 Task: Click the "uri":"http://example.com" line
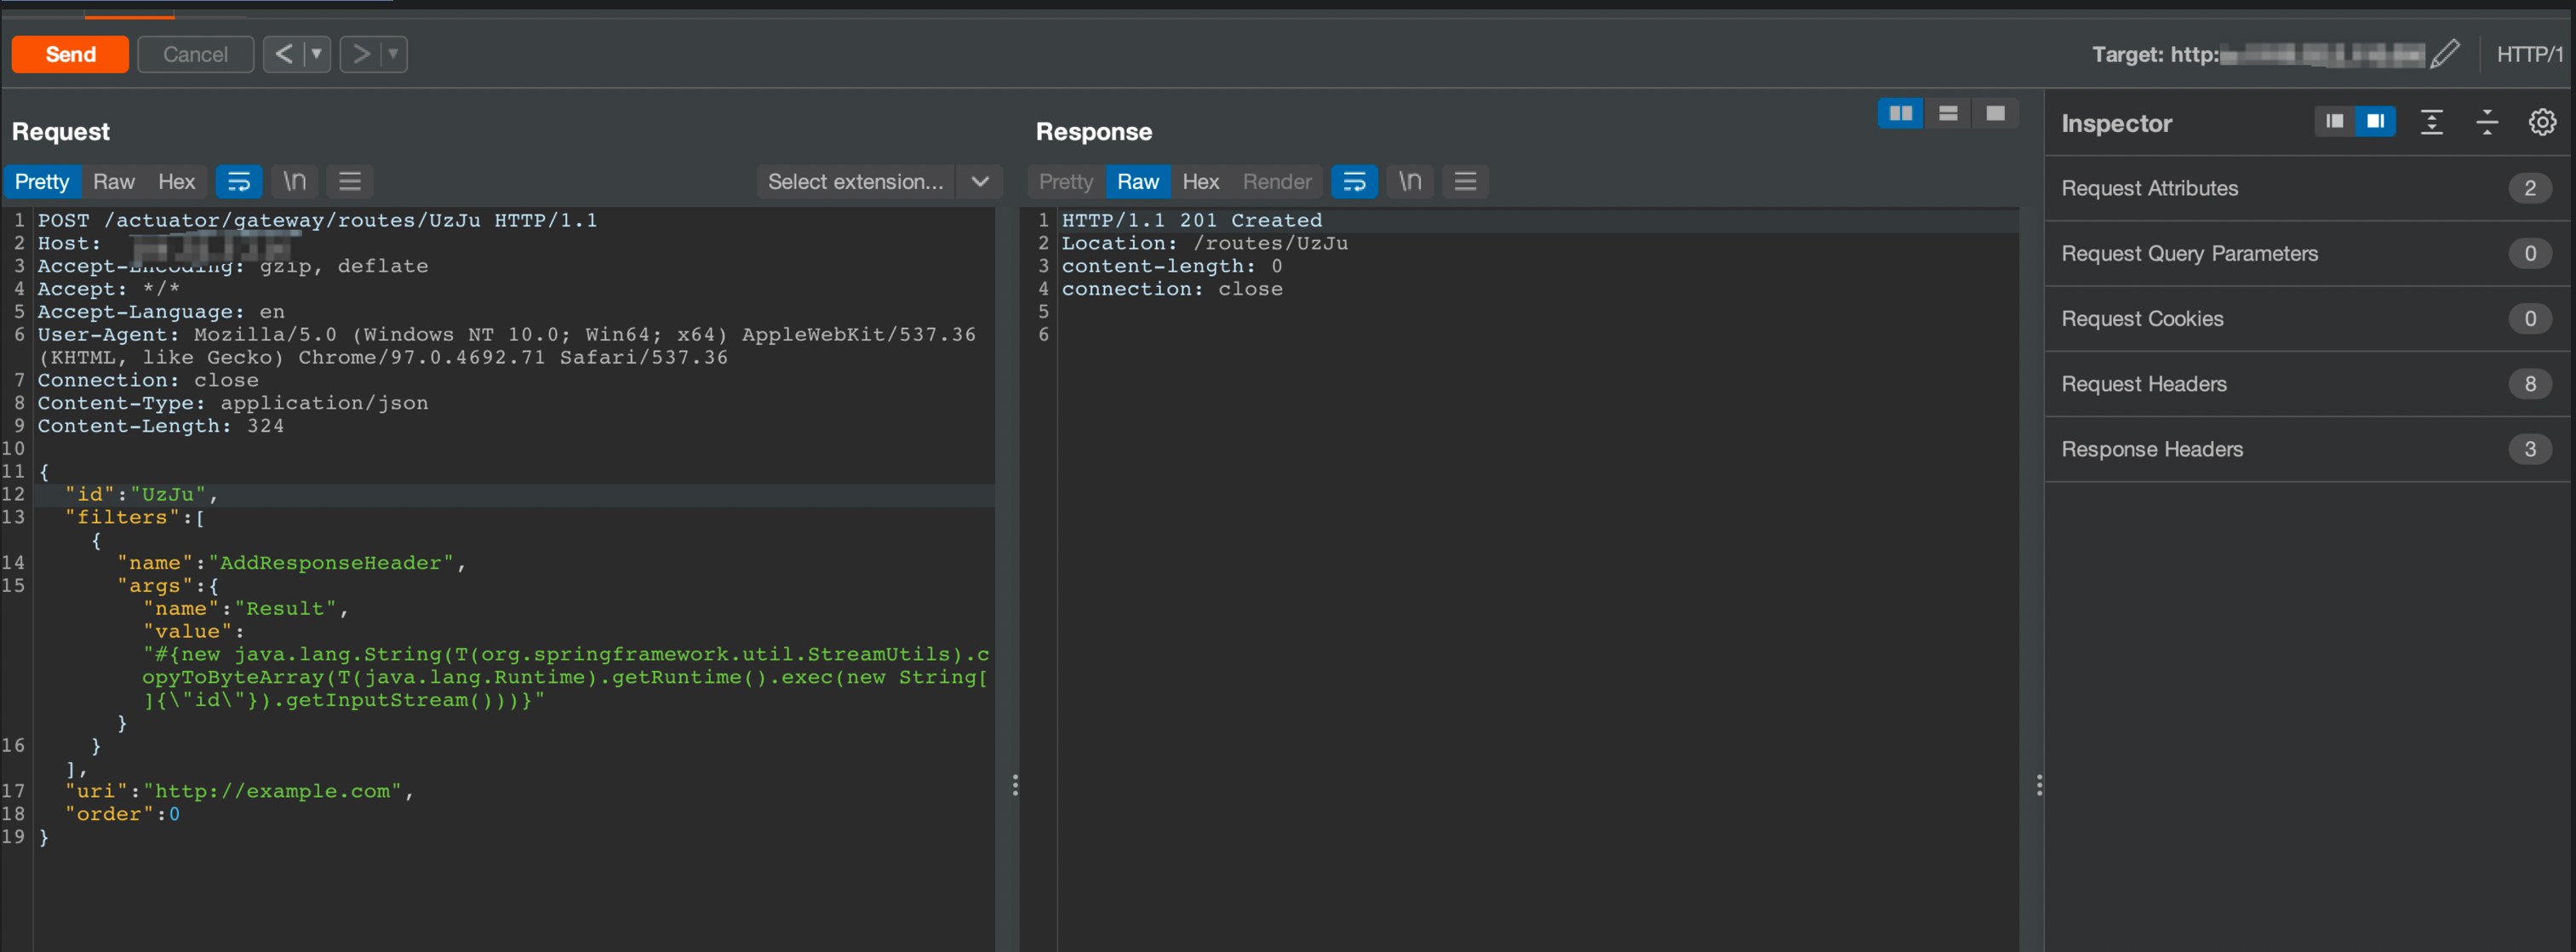pyautogui.click(x=239, y=791)
